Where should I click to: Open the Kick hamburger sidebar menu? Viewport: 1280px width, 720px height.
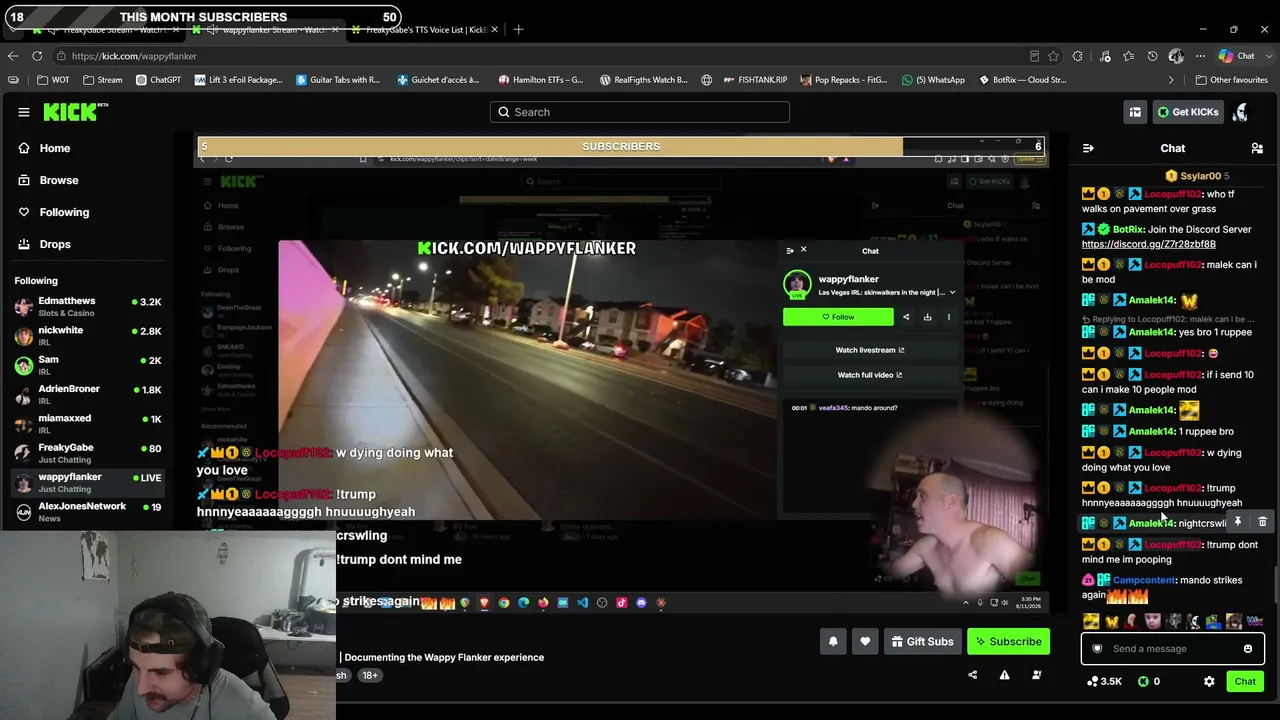[x=24, y=112]
